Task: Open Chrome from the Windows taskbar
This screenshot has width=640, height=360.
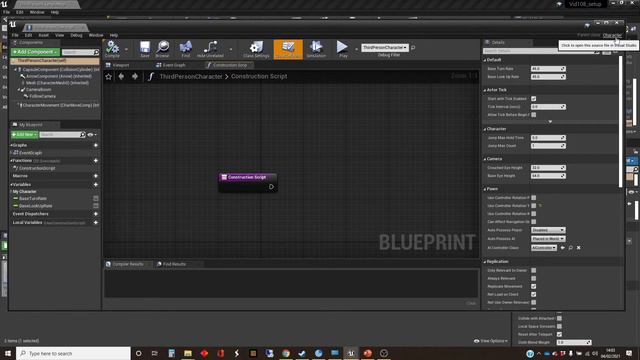Action: 286,353
